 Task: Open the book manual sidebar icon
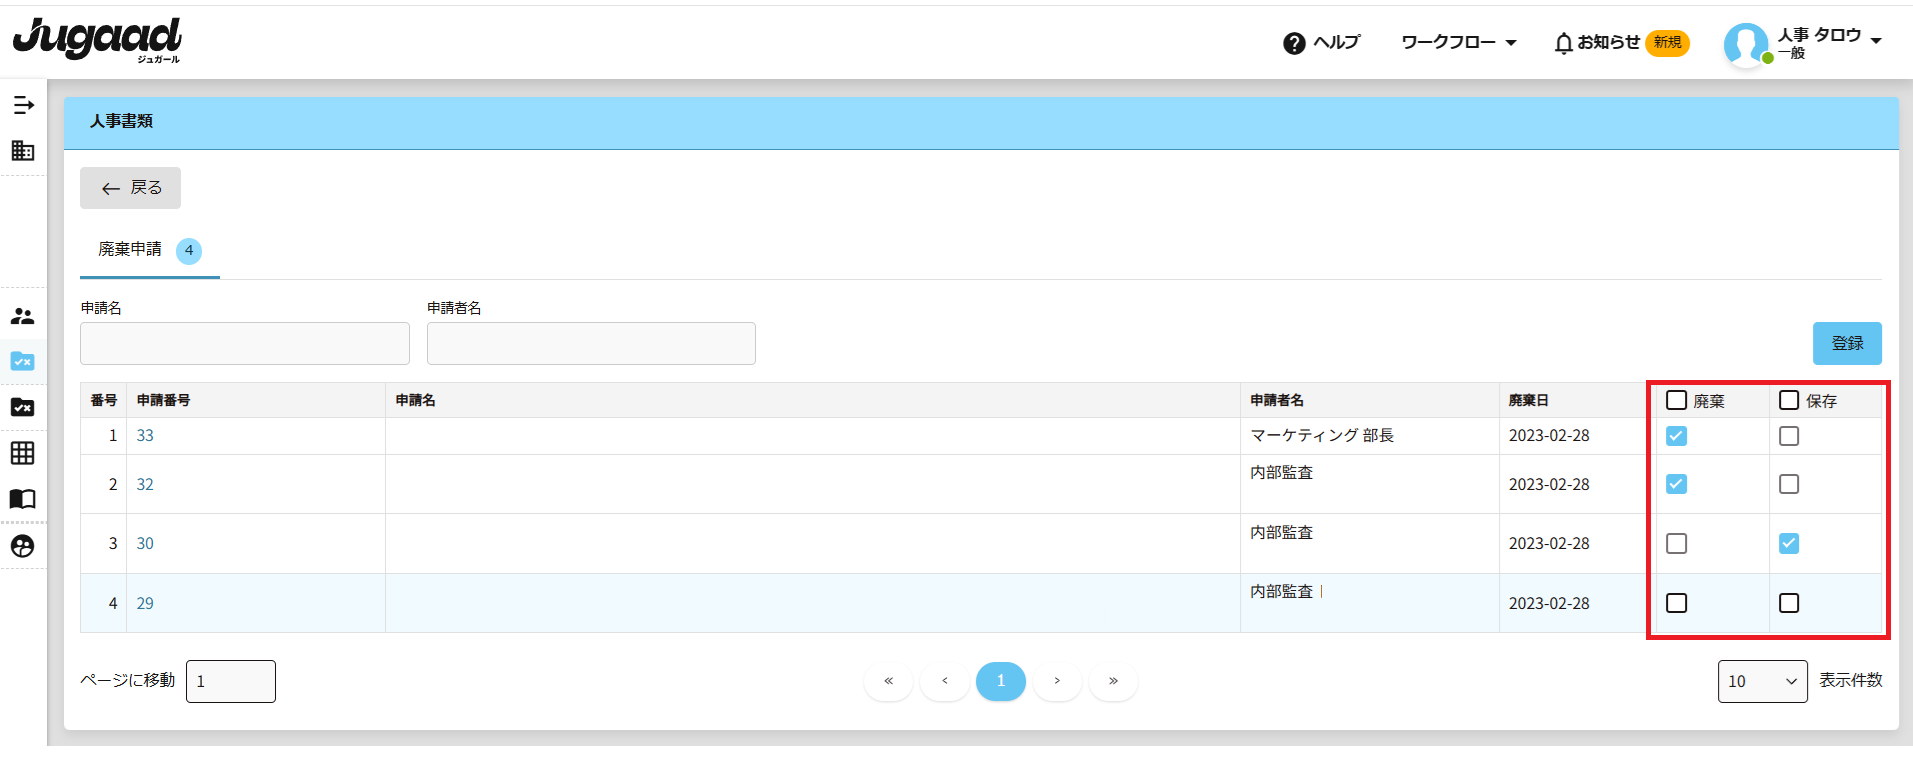tap(23, 499)
